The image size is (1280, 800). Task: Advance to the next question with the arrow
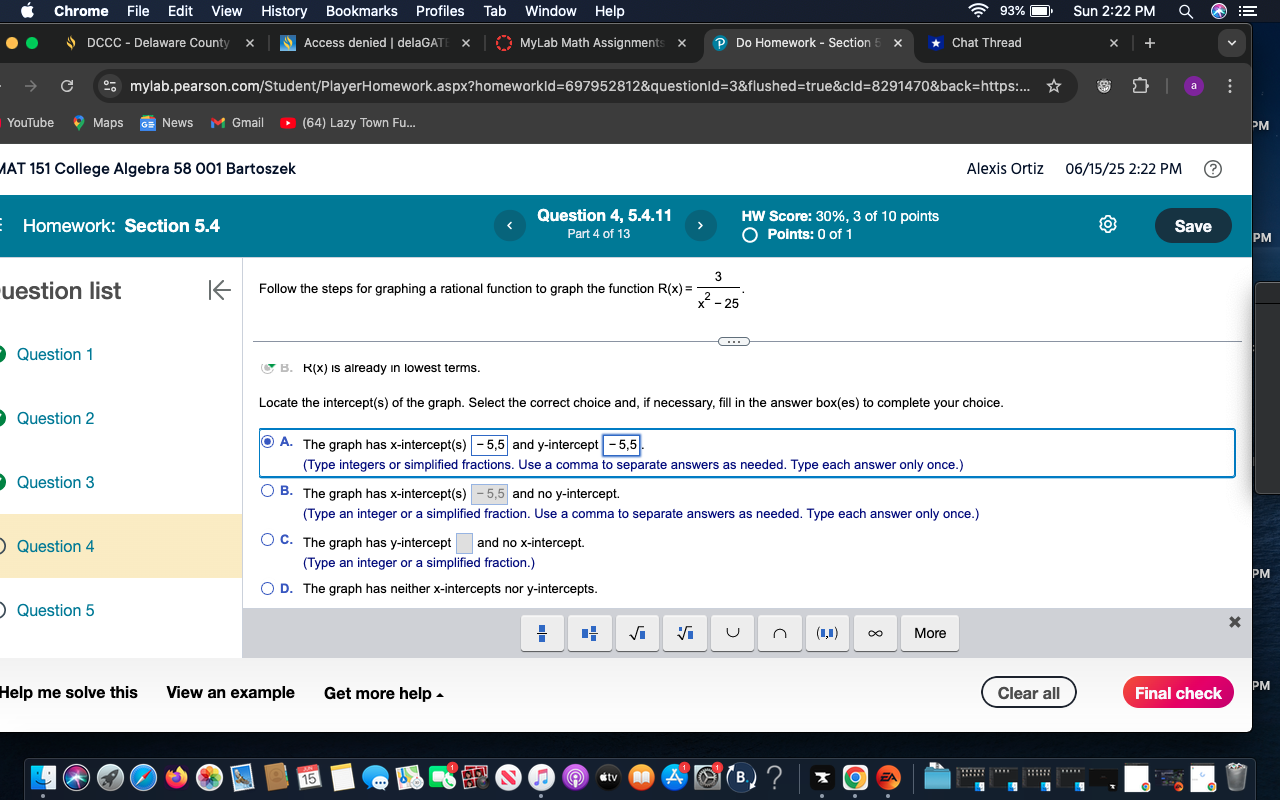pyautogui.click(x=700, y=225)
